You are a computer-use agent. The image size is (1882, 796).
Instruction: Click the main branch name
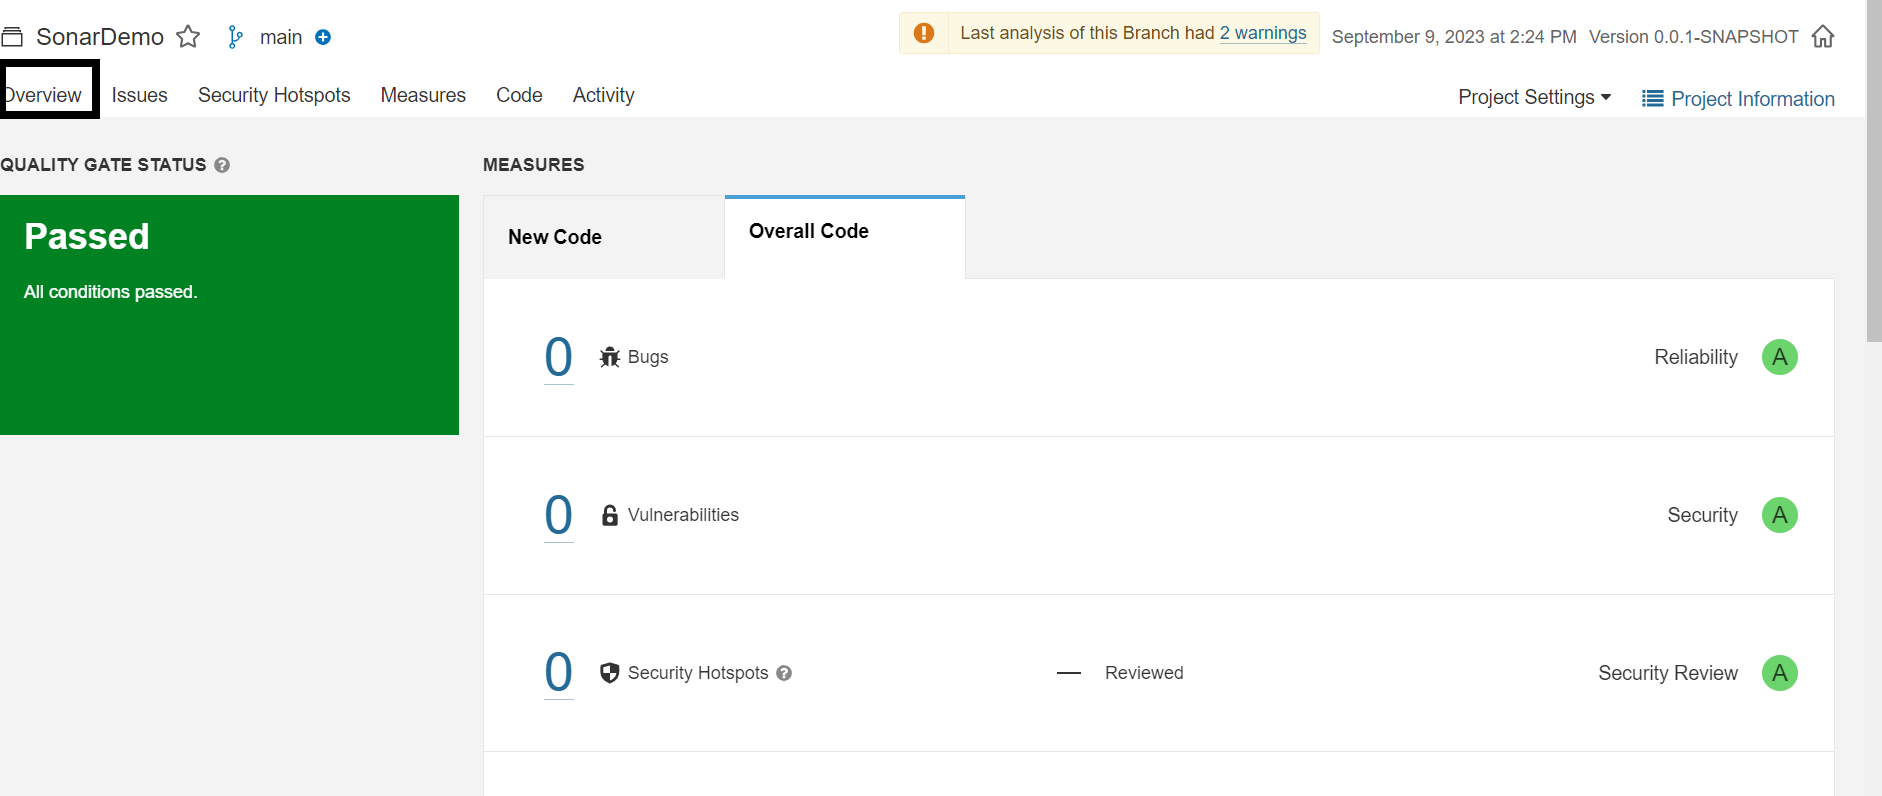(x=281, y=37)
